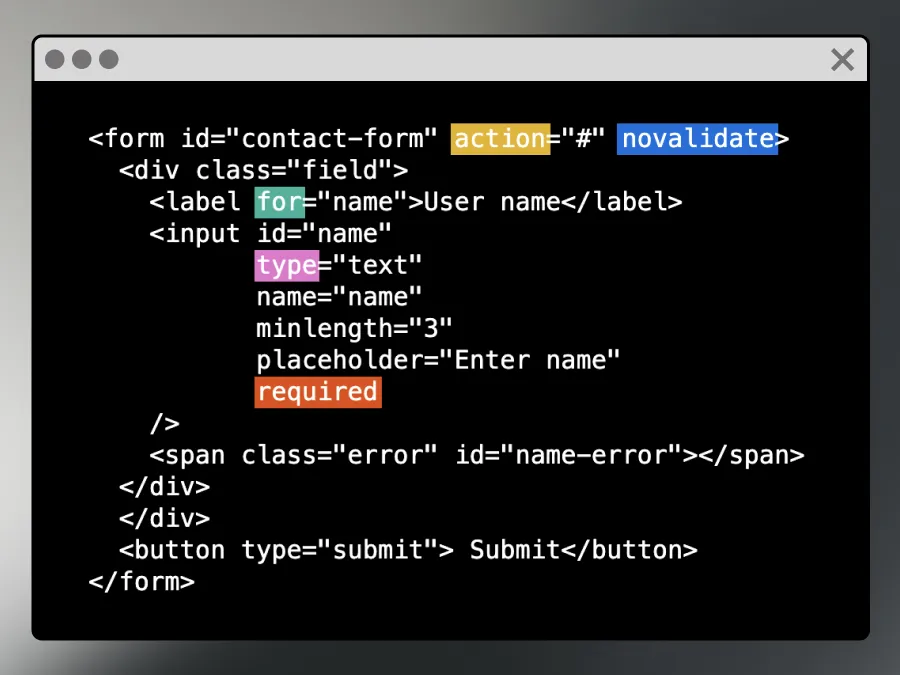Close the code window with the X icon
This screenshot has width=900, height=675.
(842, 59)
